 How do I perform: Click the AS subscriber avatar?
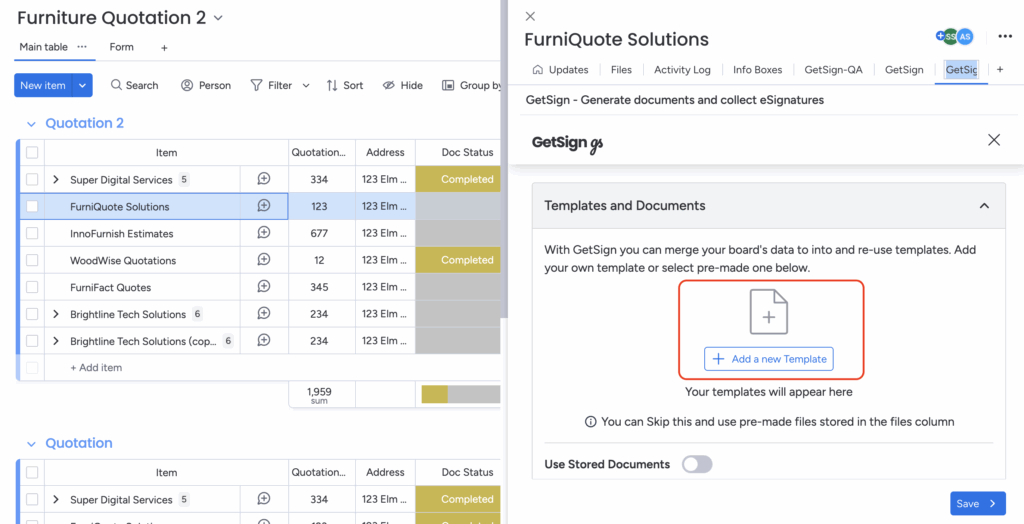point(965,37)
